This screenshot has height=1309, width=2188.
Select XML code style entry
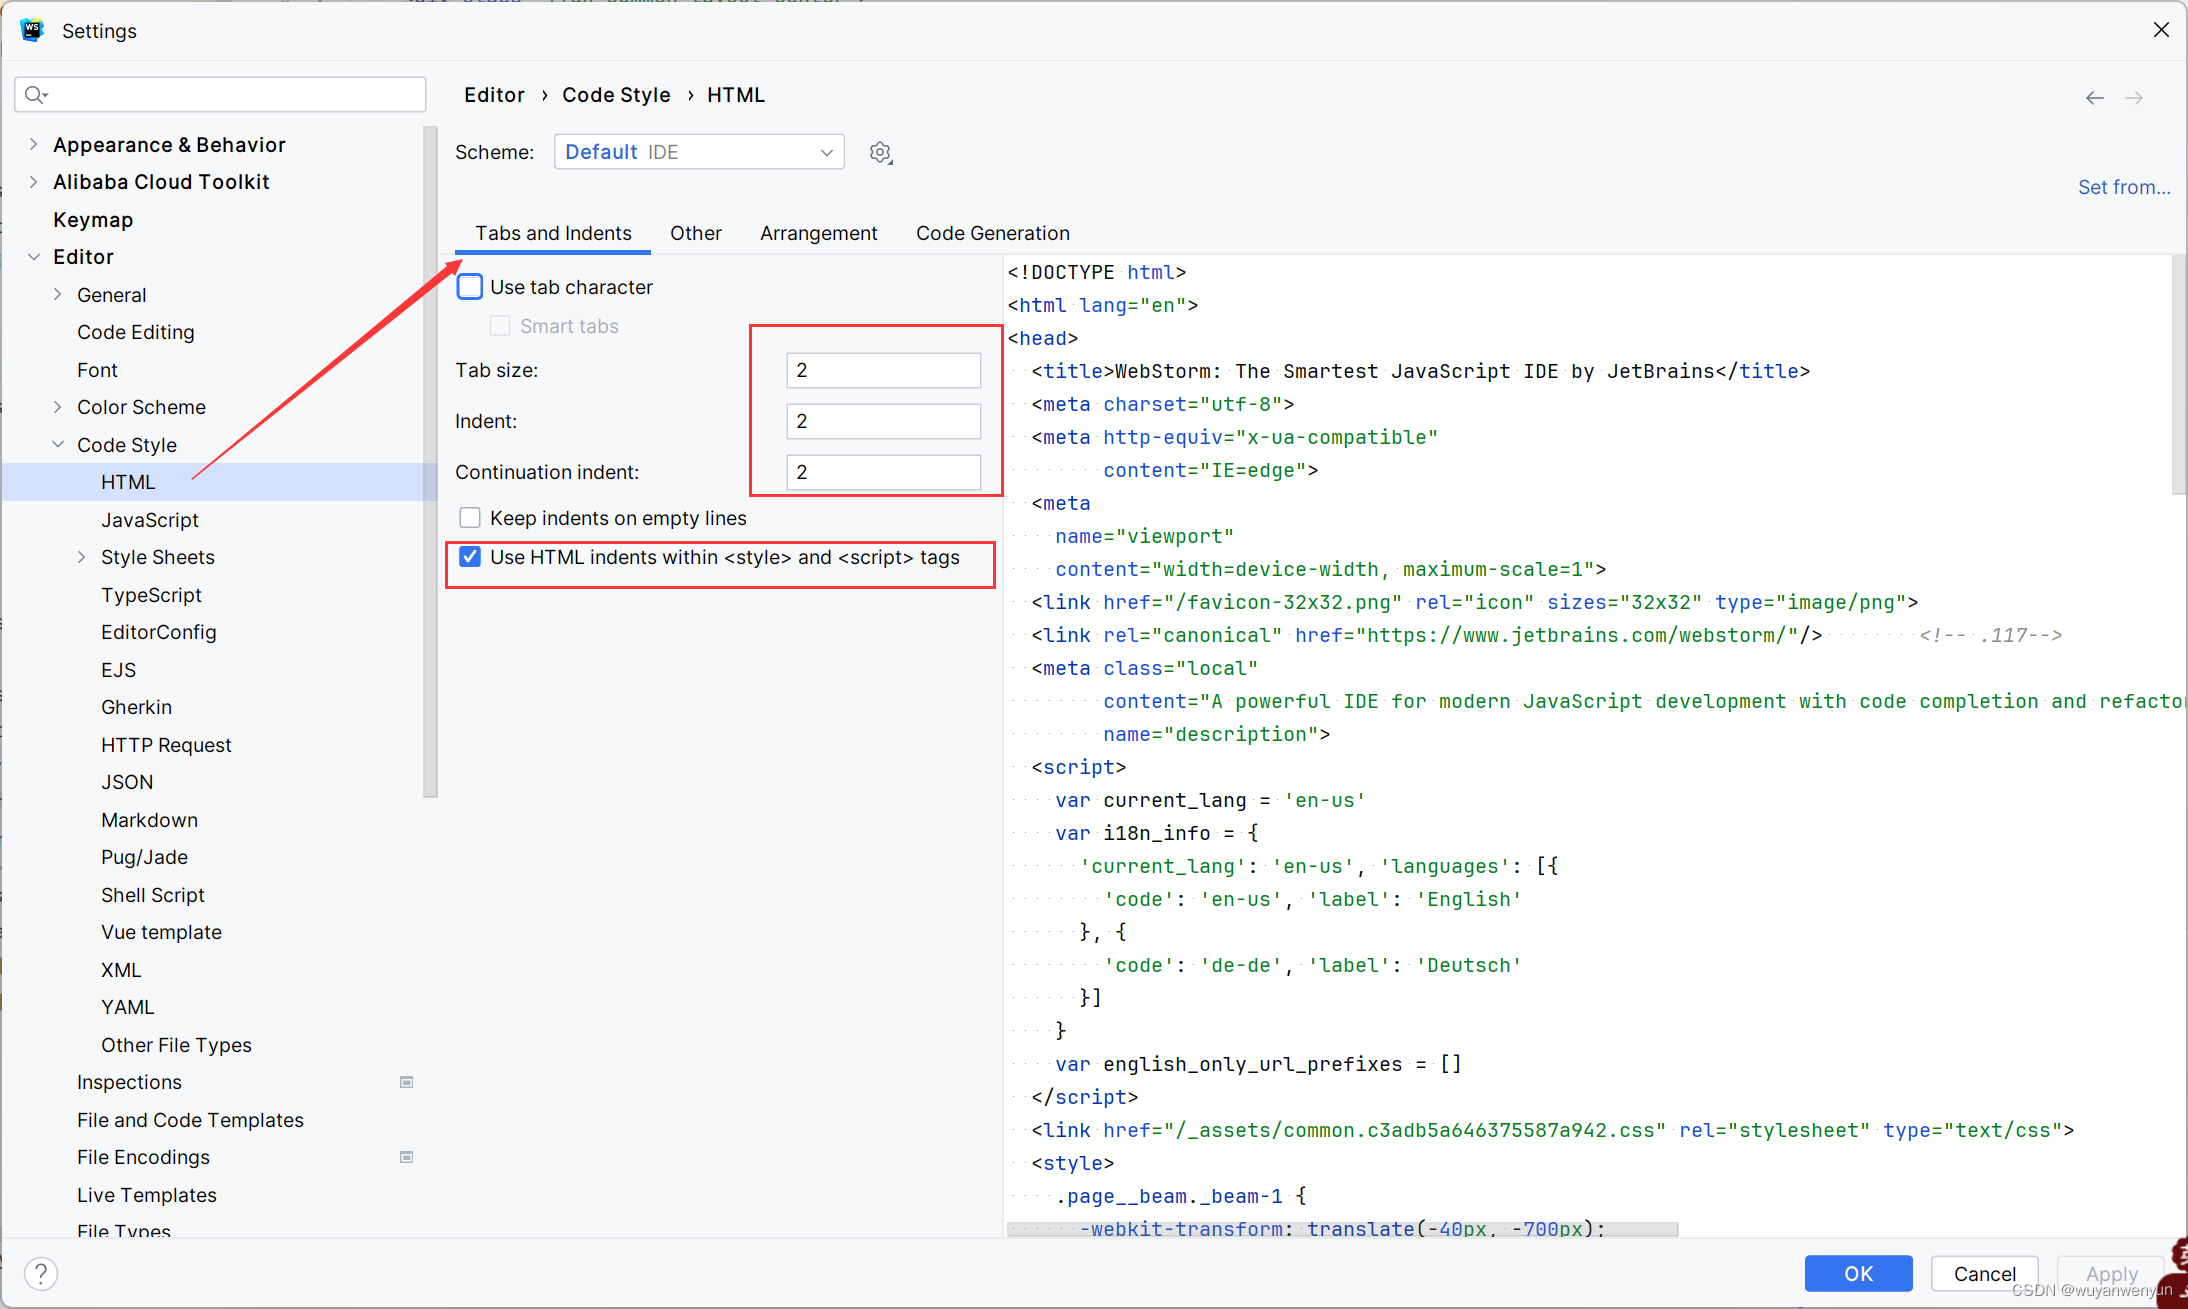tap(121, 970)
